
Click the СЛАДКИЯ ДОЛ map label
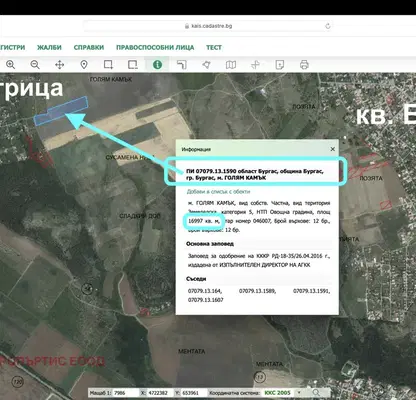point(140,216)
